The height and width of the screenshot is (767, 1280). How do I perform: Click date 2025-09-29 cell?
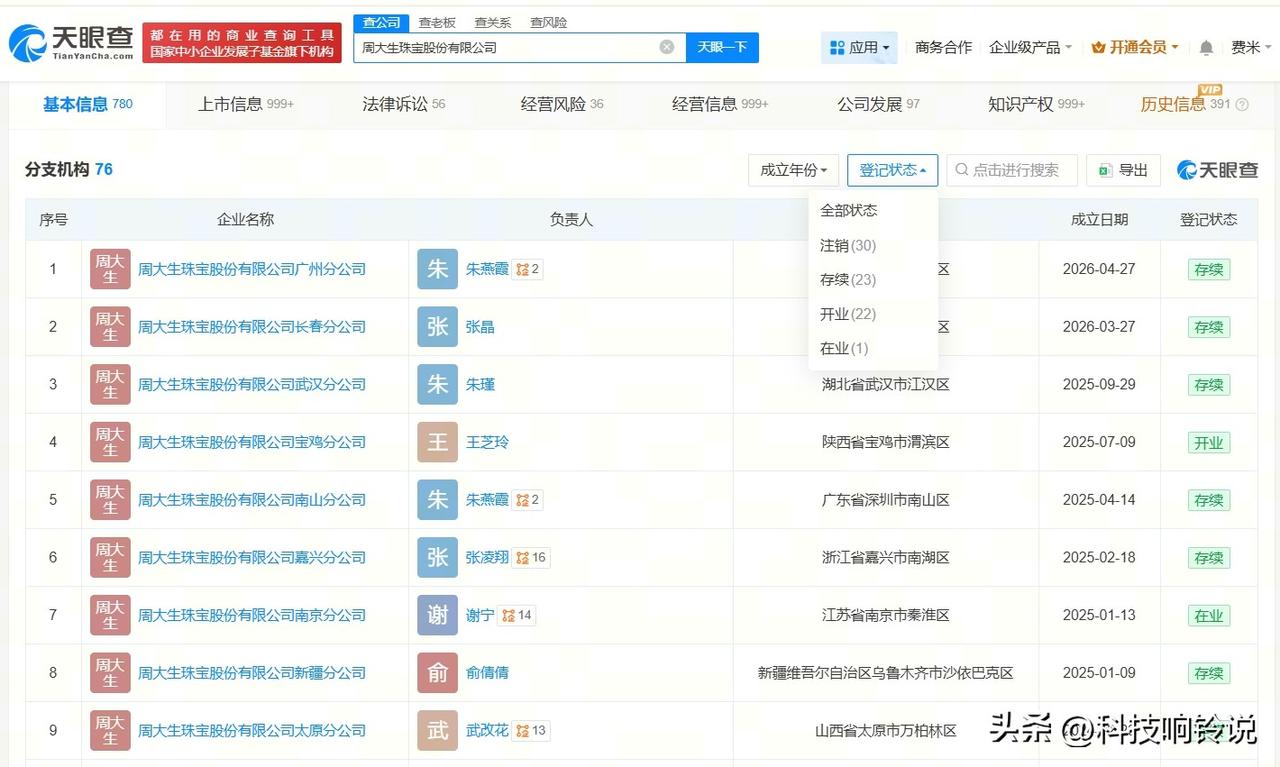pos(1099,384)
